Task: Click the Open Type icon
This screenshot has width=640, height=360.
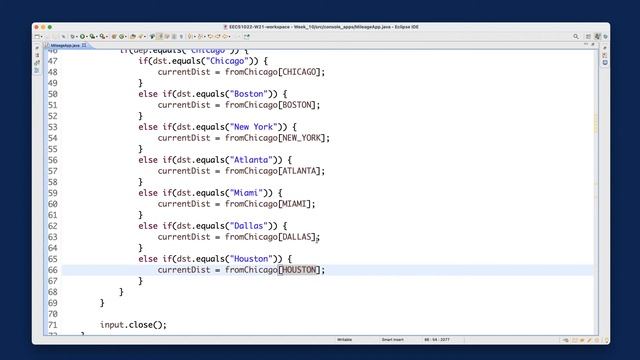Action: [133, 36]
